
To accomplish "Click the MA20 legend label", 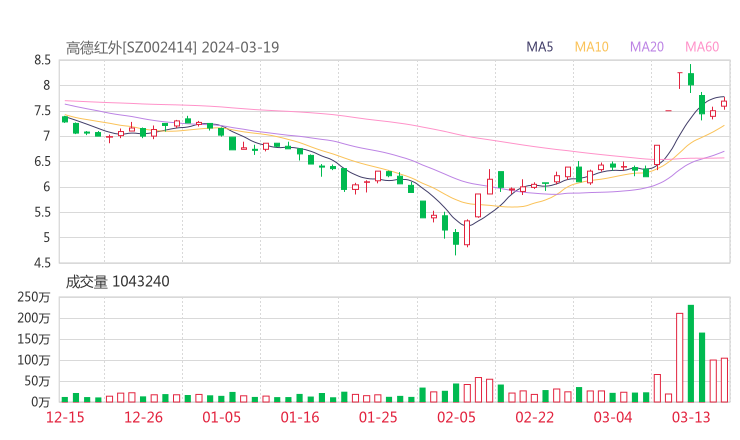I will click(x=647, y=47).
